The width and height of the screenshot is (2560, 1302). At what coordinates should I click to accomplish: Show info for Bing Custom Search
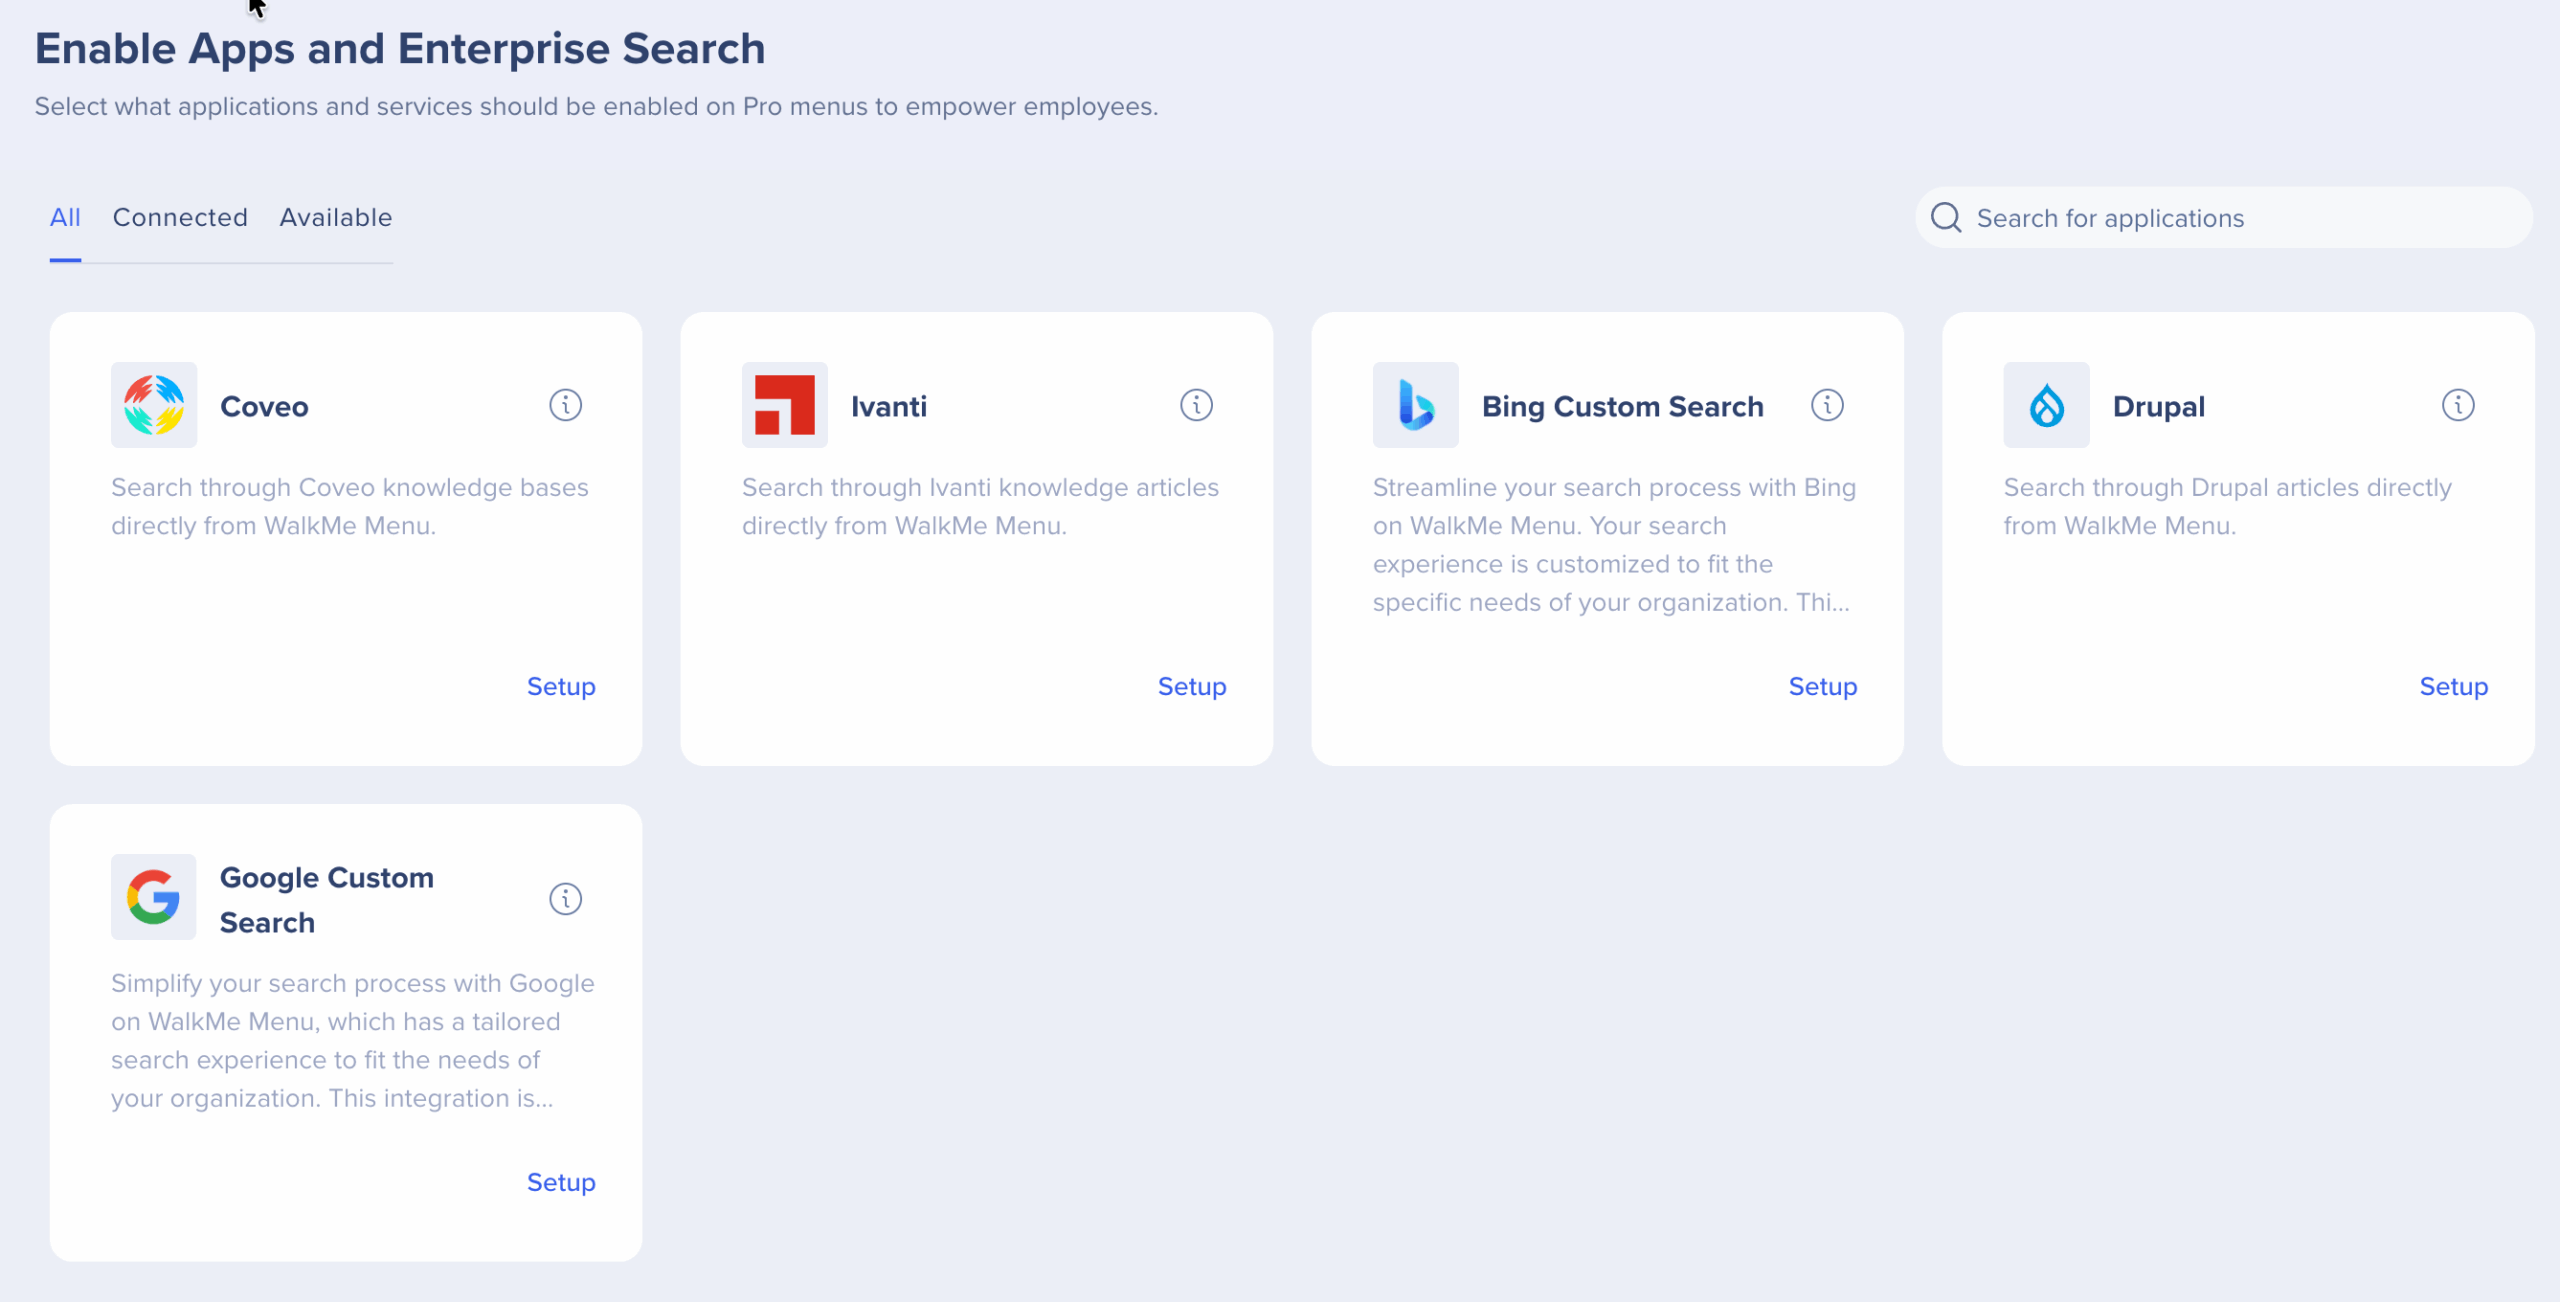[x=1827, y=405]
